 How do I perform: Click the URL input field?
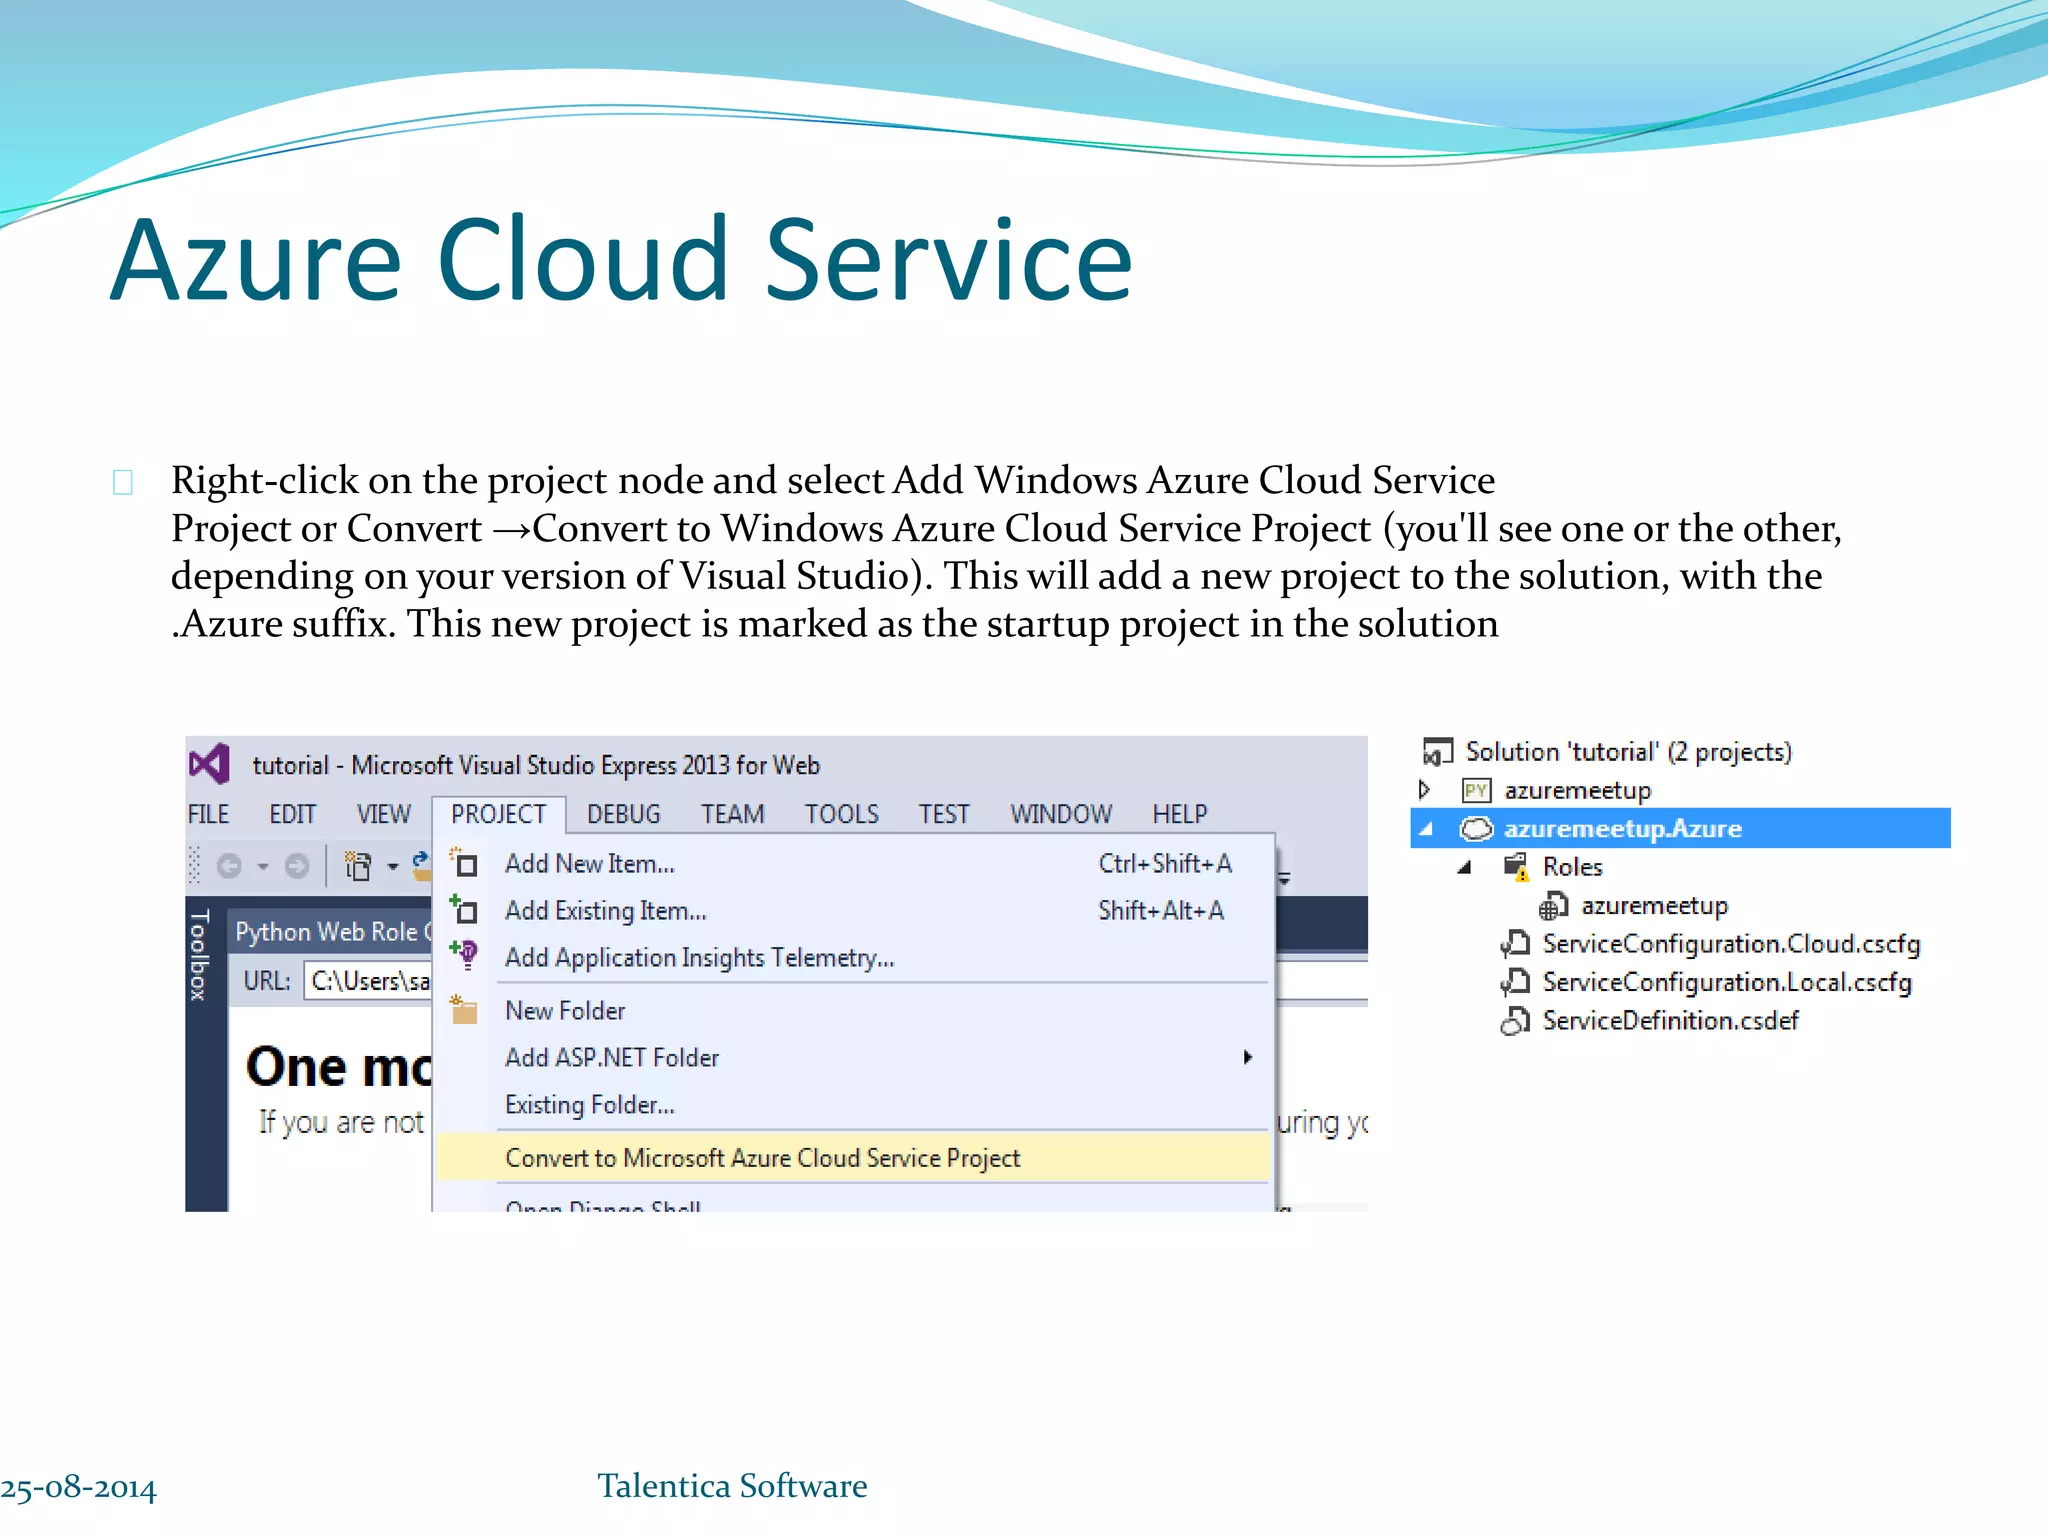pos(369,980)
